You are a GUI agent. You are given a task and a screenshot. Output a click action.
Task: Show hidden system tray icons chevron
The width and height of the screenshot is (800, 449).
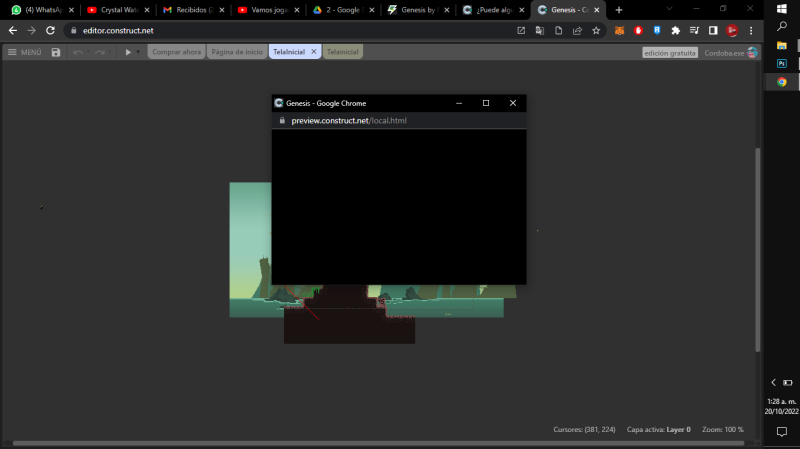773,382
